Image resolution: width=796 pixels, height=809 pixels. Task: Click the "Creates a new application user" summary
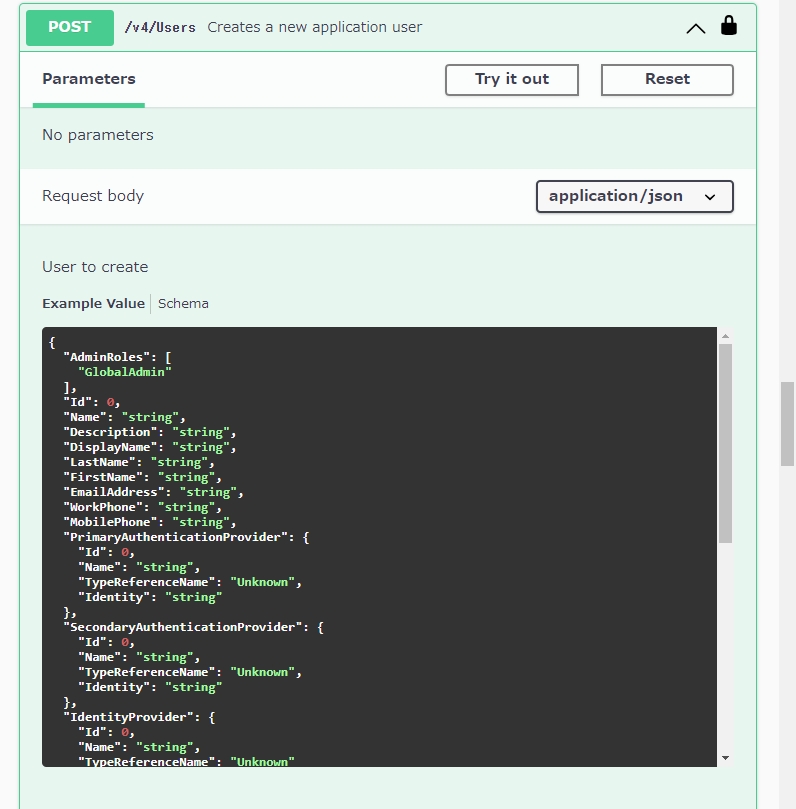click(x=315, y=27)
